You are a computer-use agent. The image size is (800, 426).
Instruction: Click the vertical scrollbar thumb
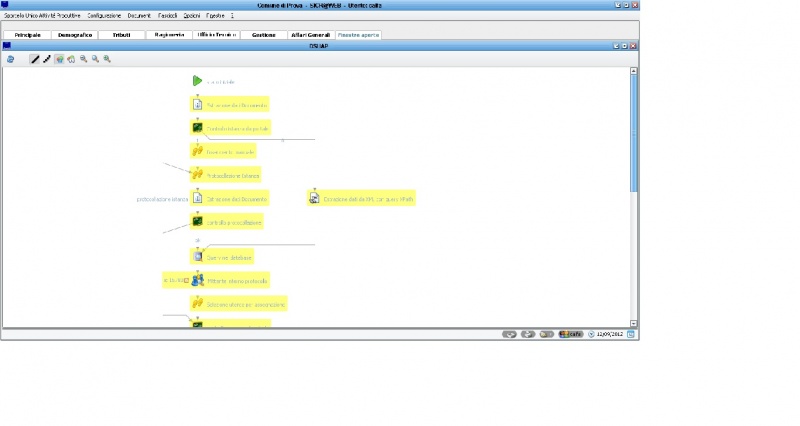[x=634, y=134]
